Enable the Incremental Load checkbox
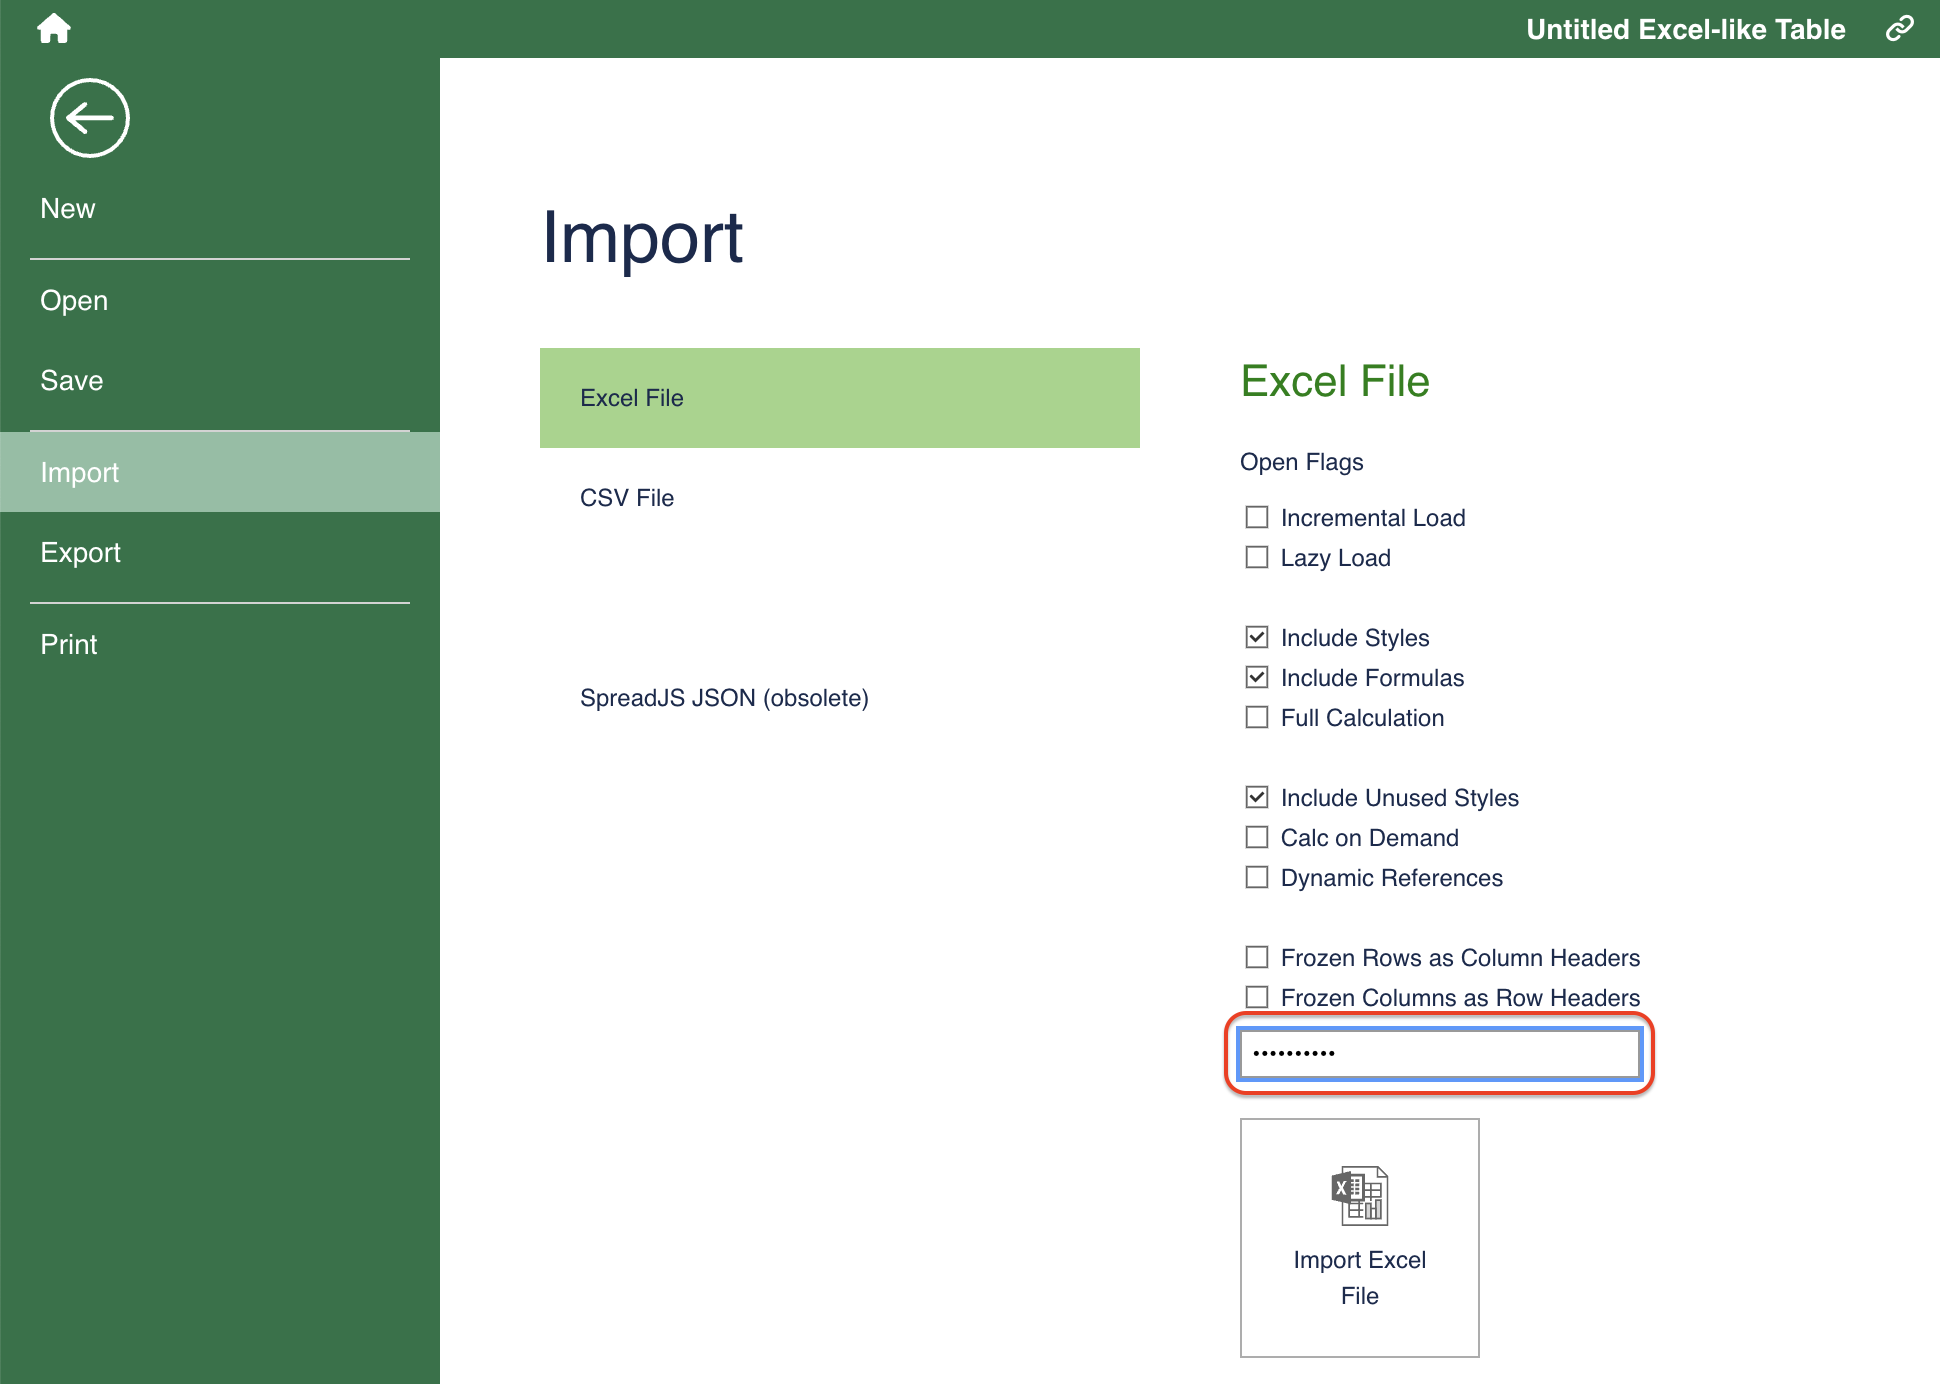 [1257, 517]
